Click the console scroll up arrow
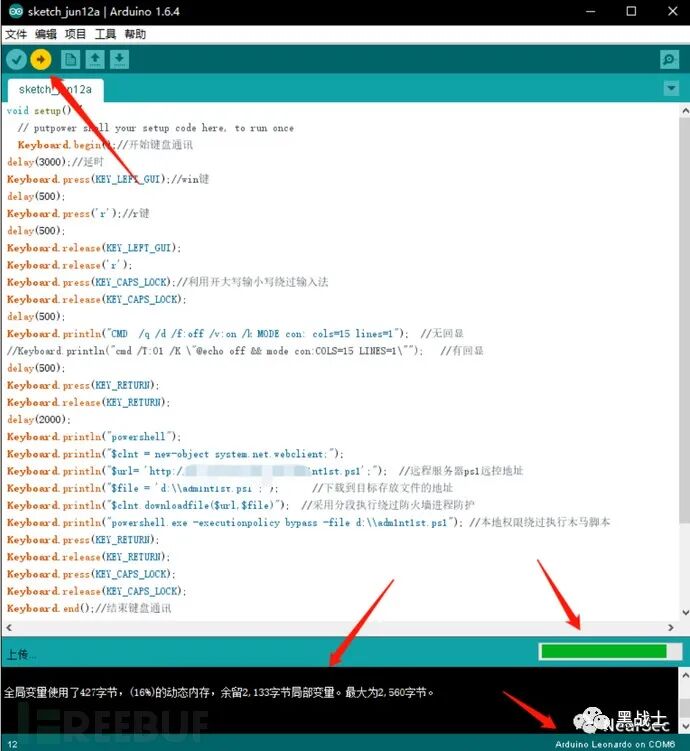Screen dimensions: 690x751 (685, 675)
